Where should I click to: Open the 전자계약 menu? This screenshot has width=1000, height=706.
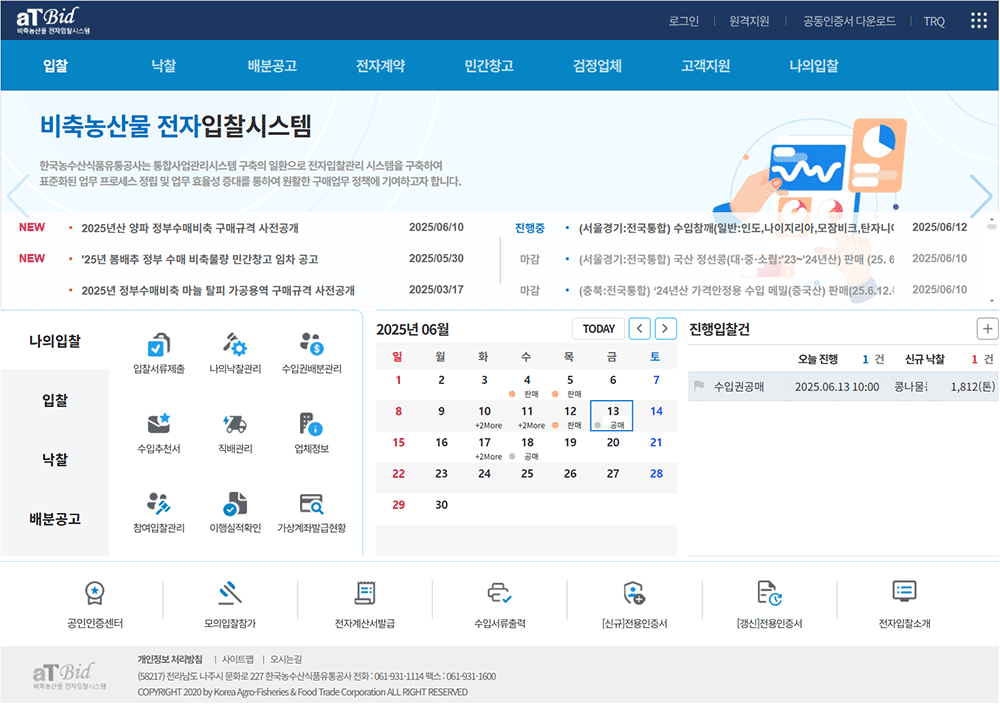[381, 66]
